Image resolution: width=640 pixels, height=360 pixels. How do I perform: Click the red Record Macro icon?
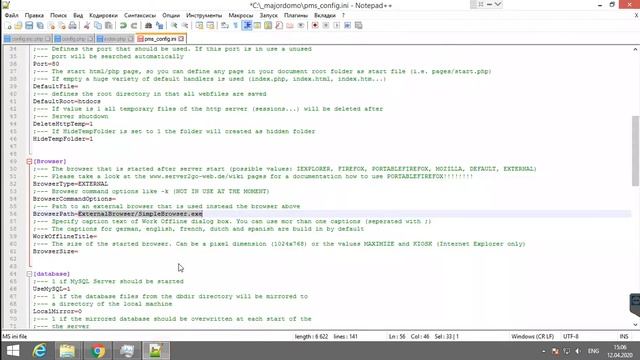[315, 26]
